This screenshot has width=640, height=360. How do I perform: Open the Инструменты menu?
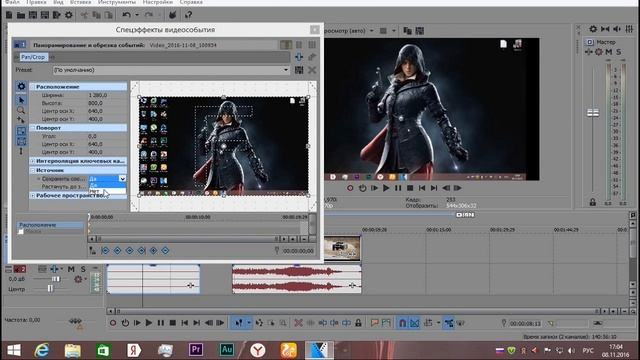[117, 2]
